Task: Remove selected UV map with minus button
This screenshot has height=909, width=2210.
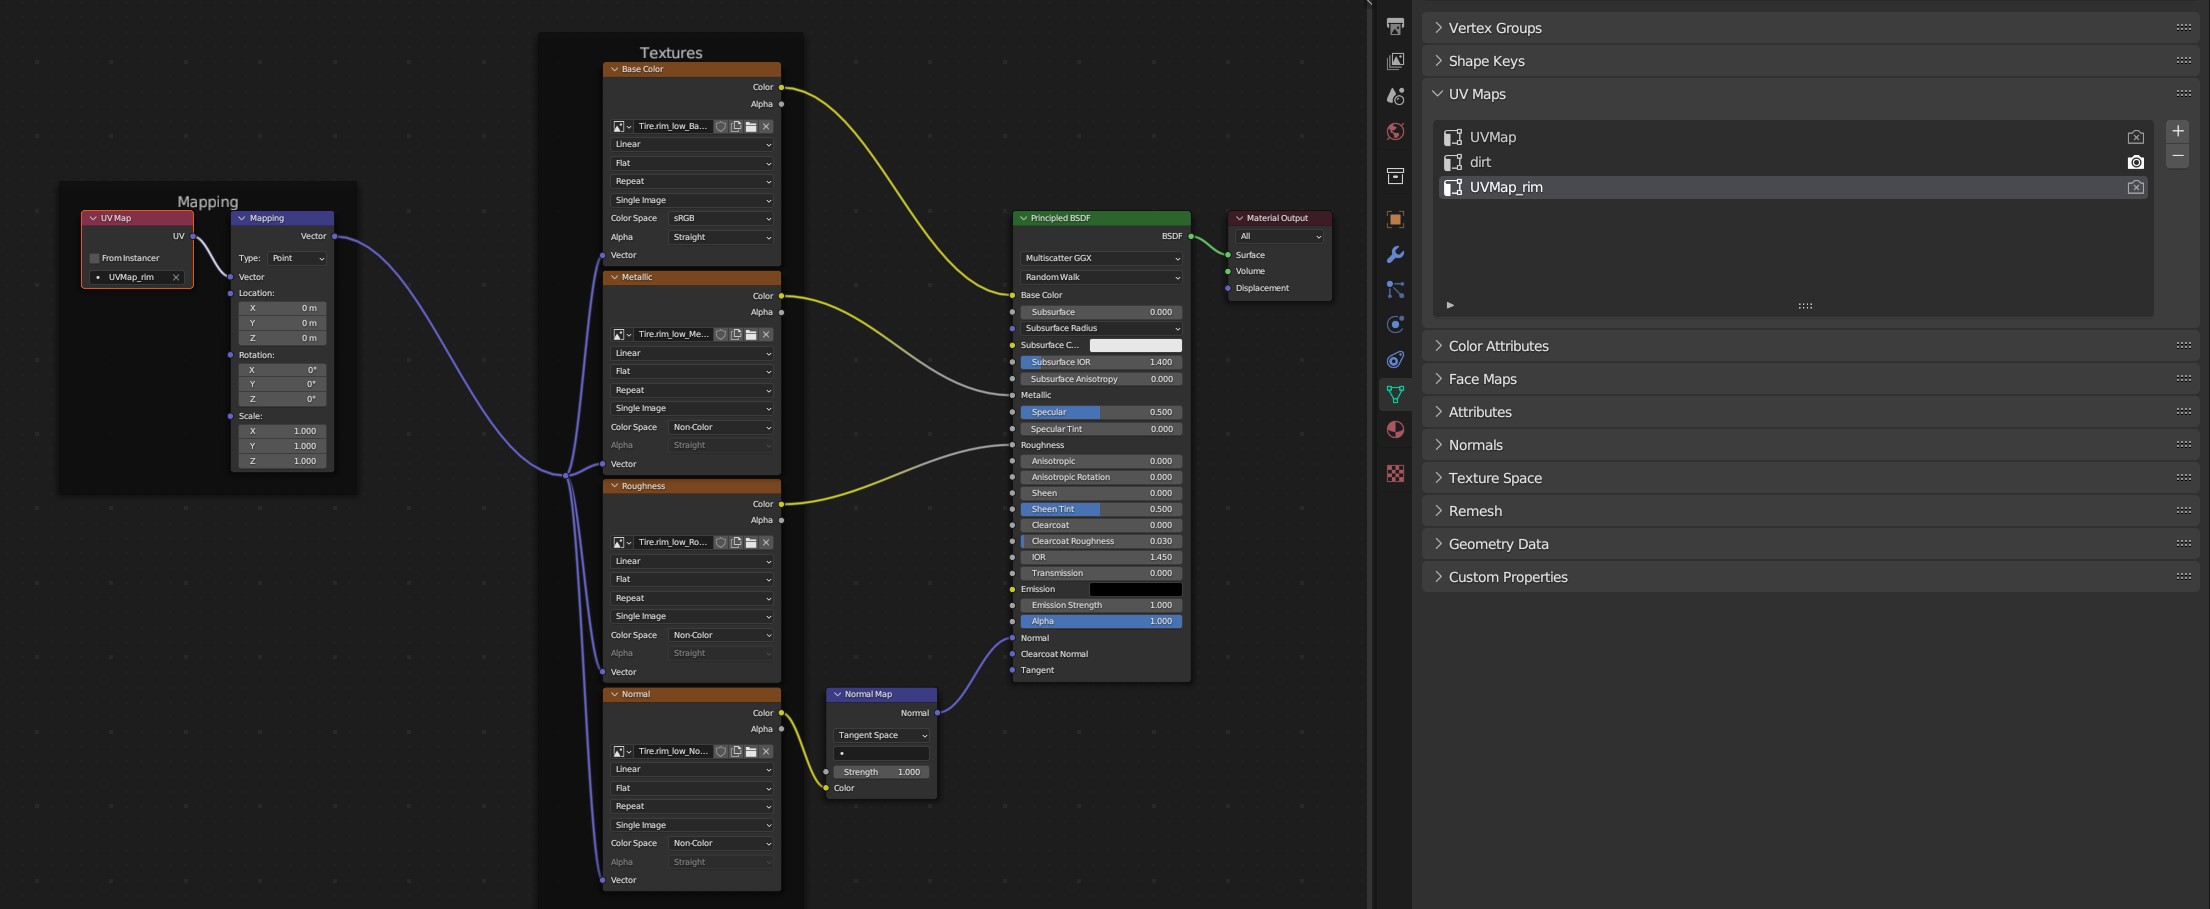Action: (x=2177, y=156)
